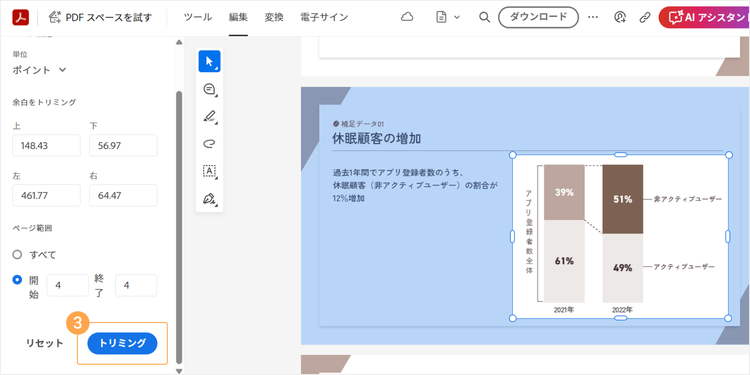Screen dimensions: 750x375
Task: Click the 61% chart segment
Action: [x=564, y=261]
